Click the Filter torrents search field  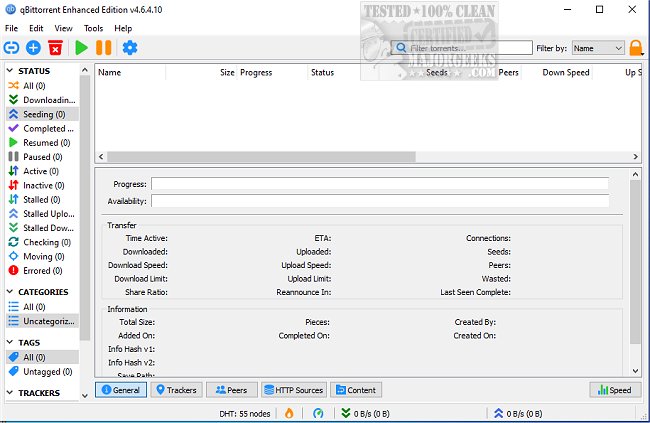click(462, 48)
